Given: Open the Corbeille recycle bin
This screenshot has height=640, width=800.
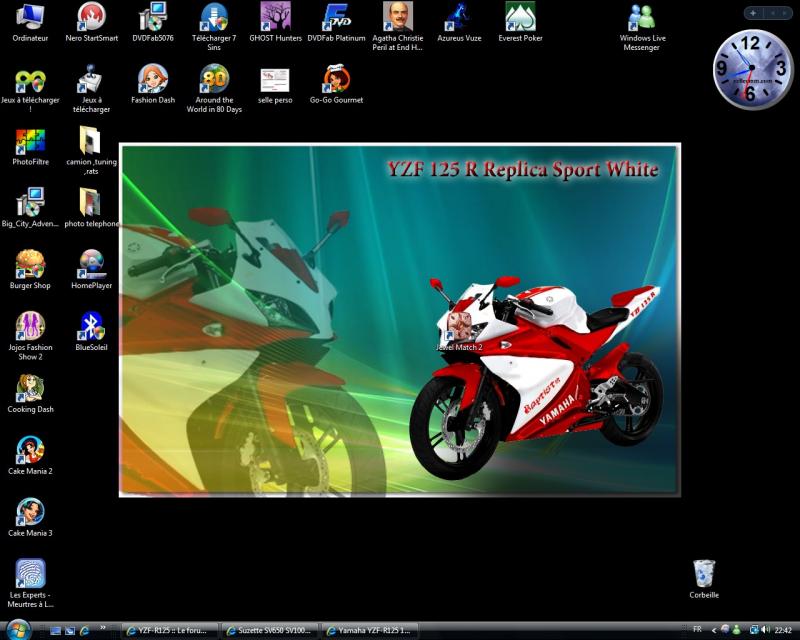Looking at the screenshot, I should 704,579.
